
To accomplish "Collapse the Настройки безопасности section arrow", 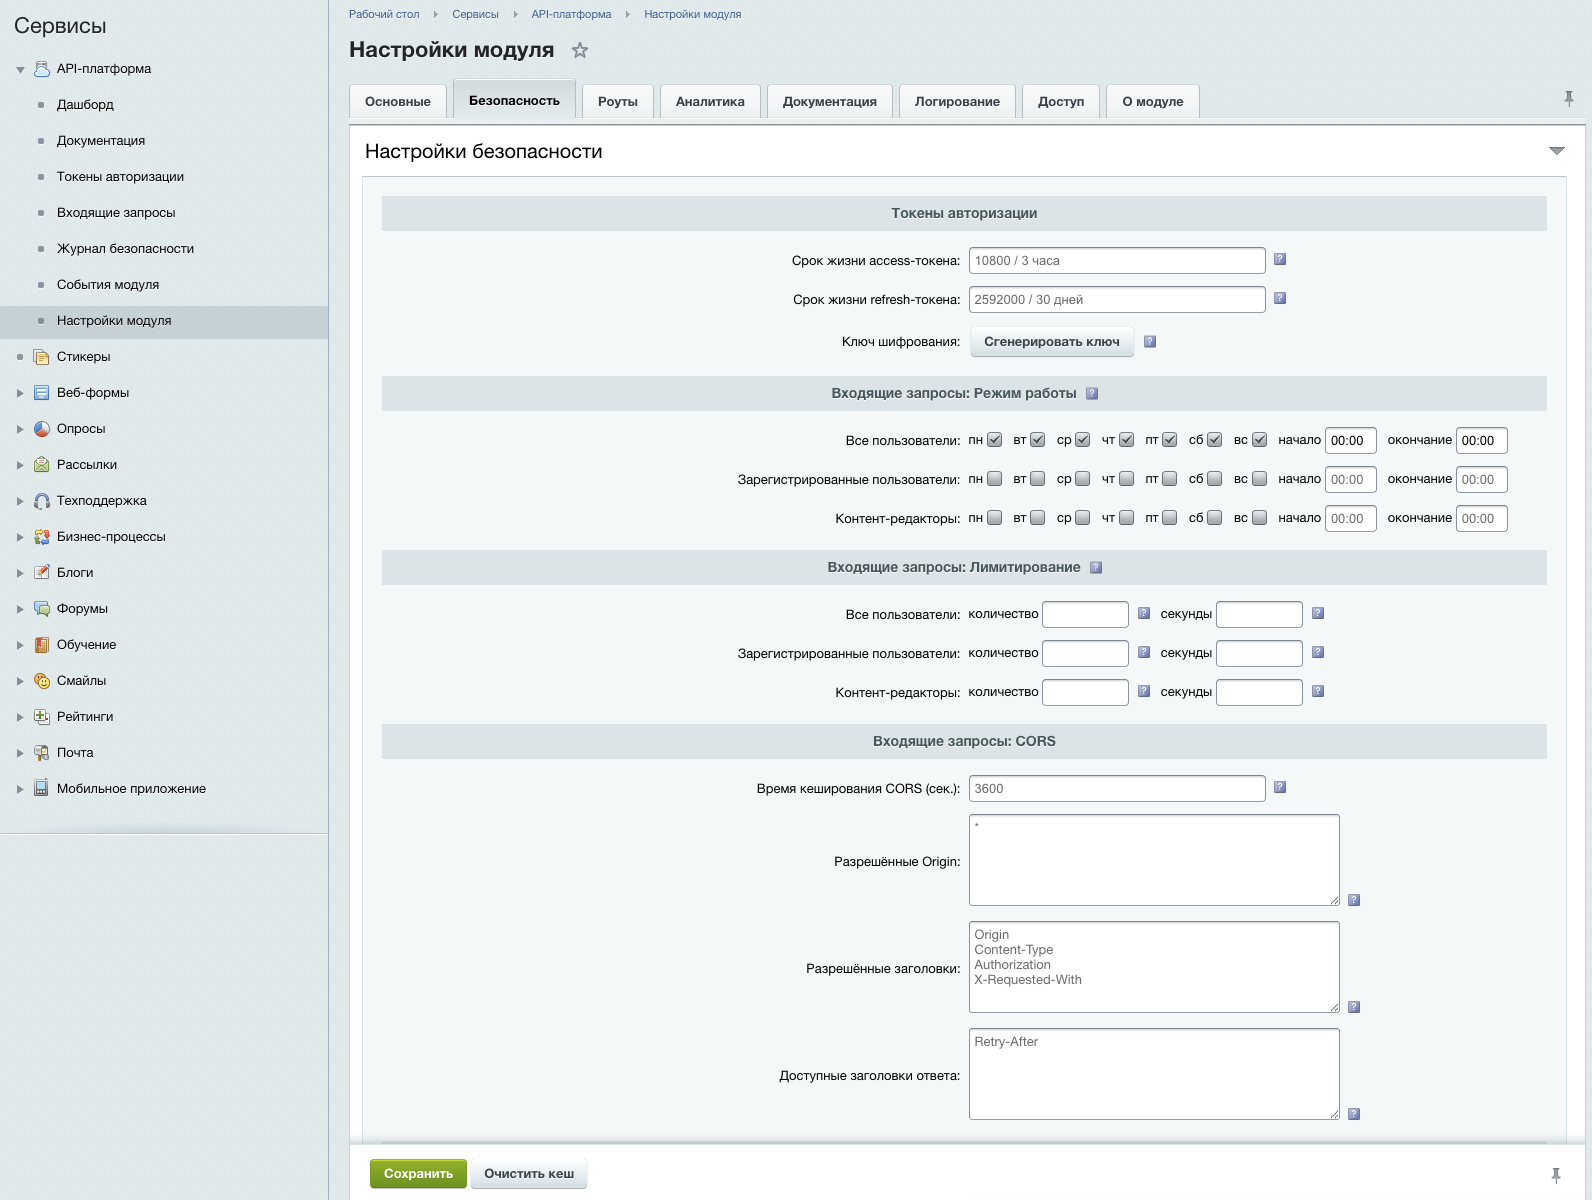I will 1557,151.
